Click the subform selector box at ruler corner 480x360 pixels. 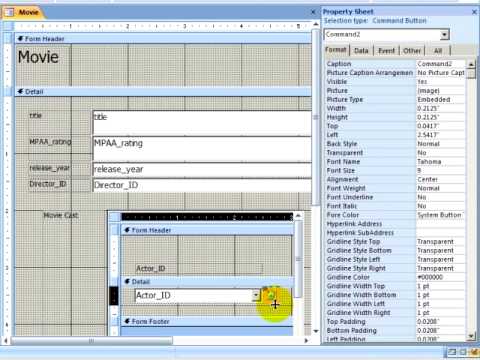coord(115,217)
